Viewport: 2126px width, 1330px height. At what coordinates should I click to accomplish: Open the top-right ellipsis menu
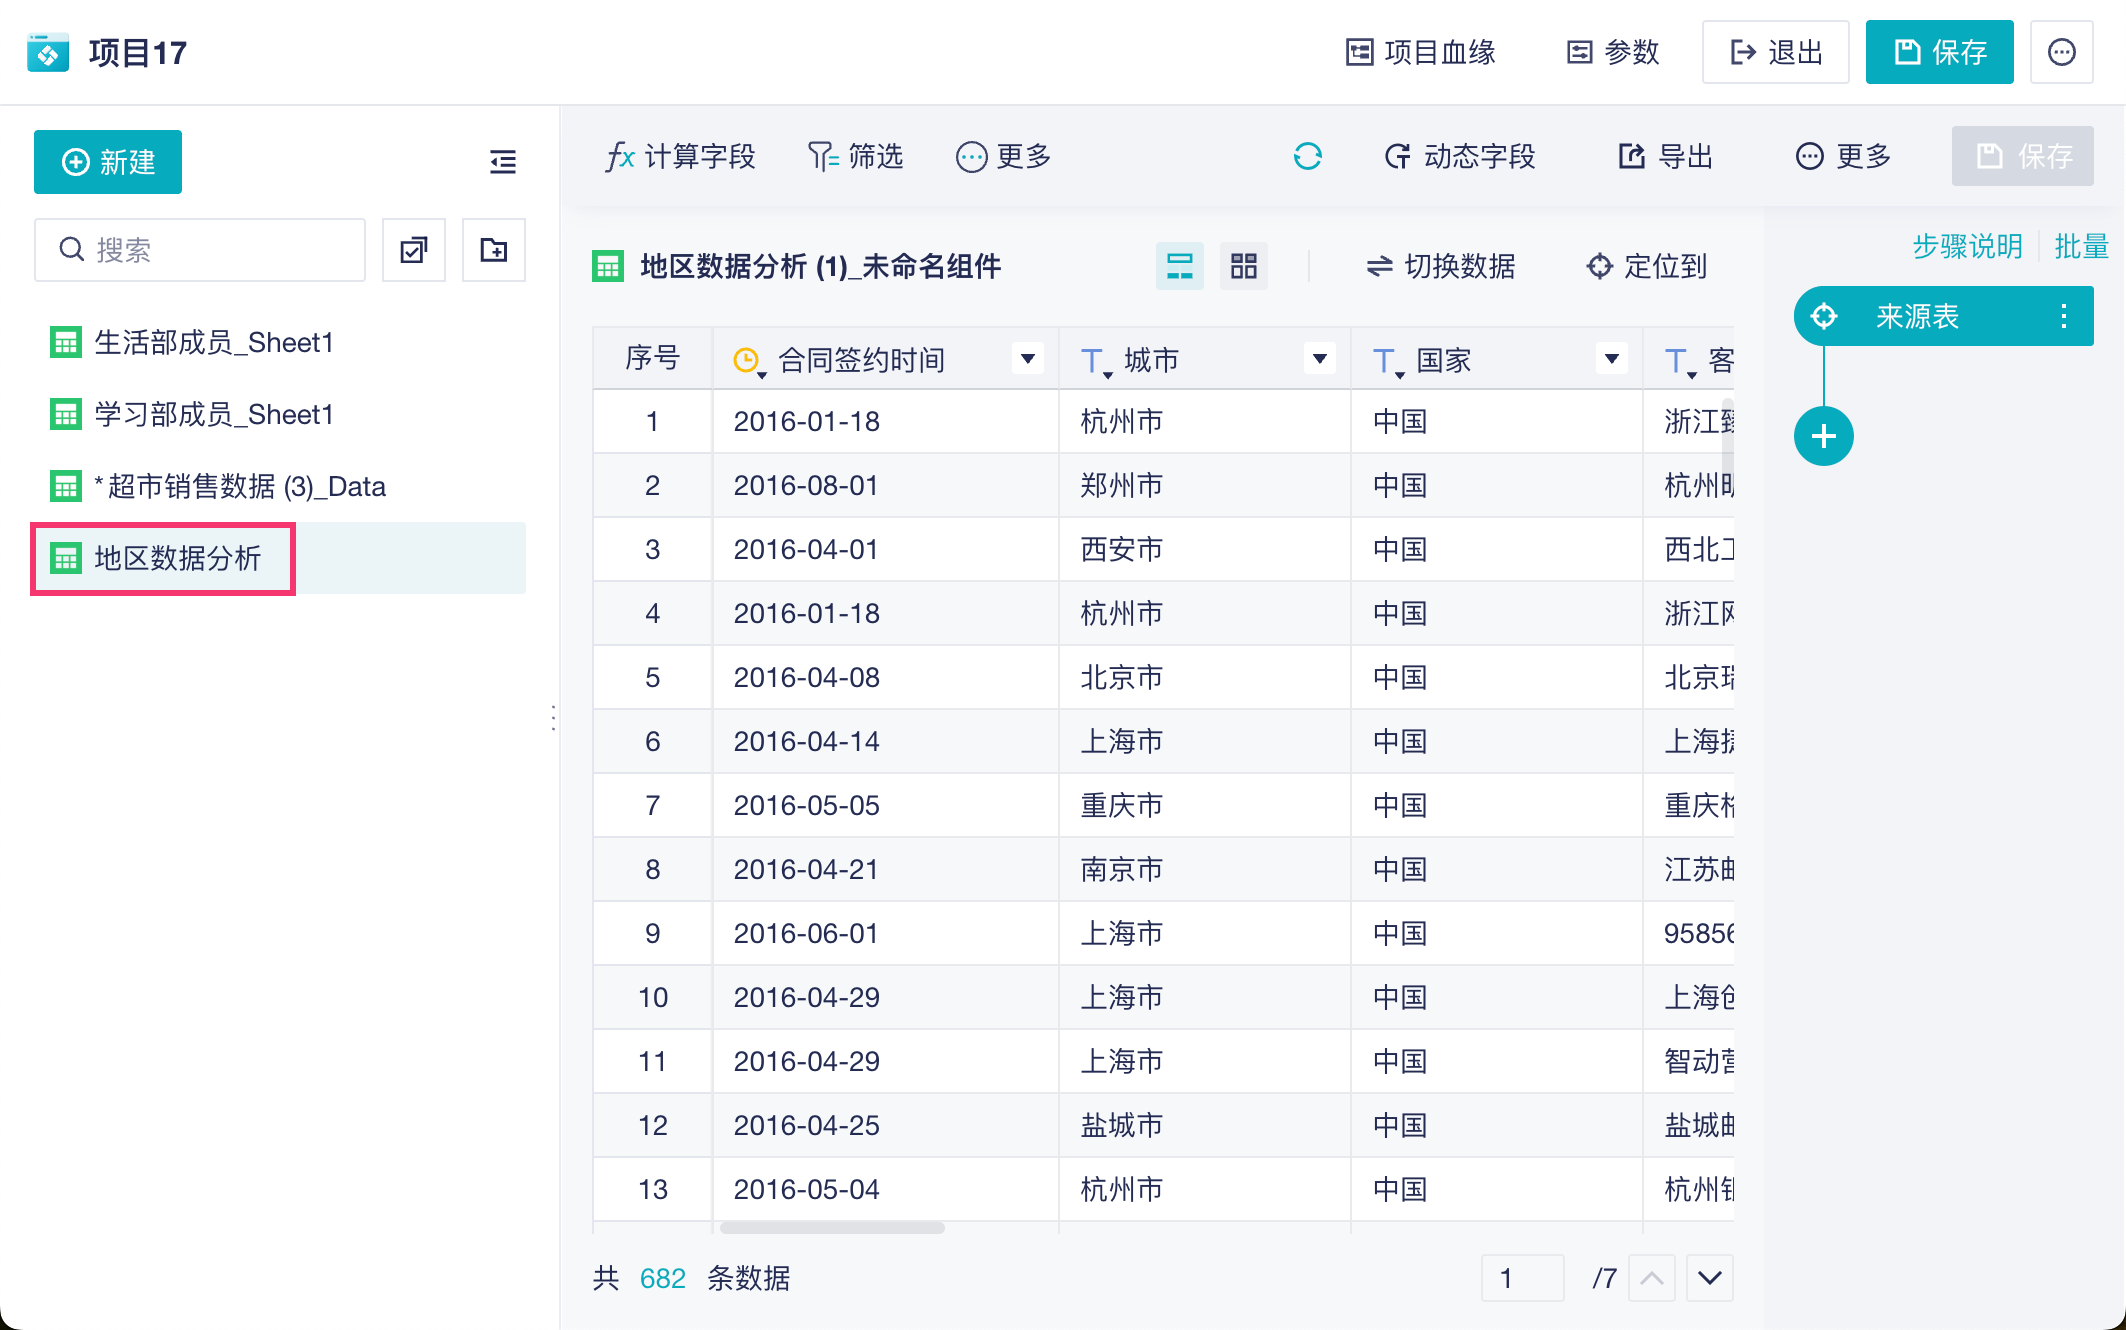[x=2061, y=52]
